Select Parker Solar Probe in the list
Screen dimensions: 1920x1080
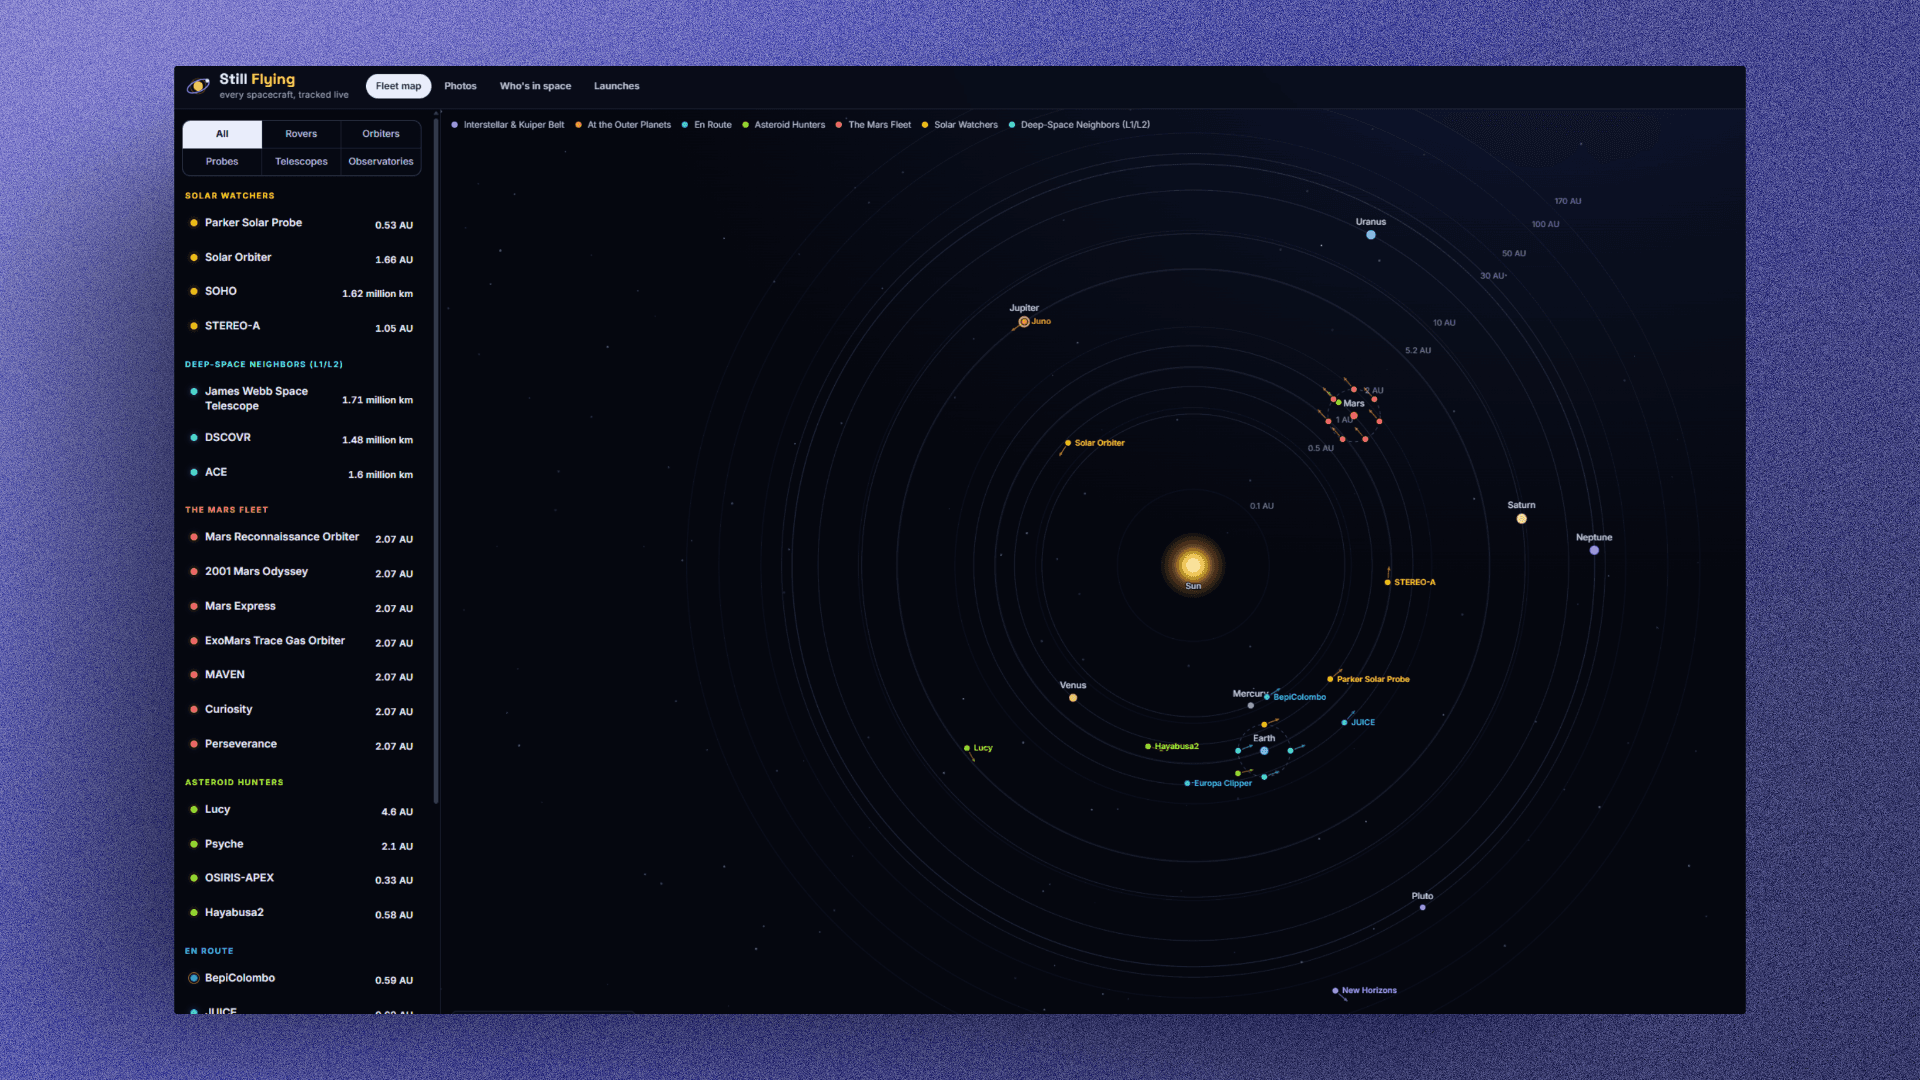pyautogui.click(x=301, y=224)
